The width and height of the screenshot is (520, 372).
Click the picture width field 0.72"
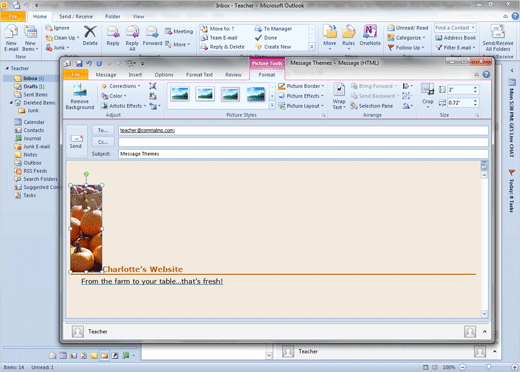point(460,103)
